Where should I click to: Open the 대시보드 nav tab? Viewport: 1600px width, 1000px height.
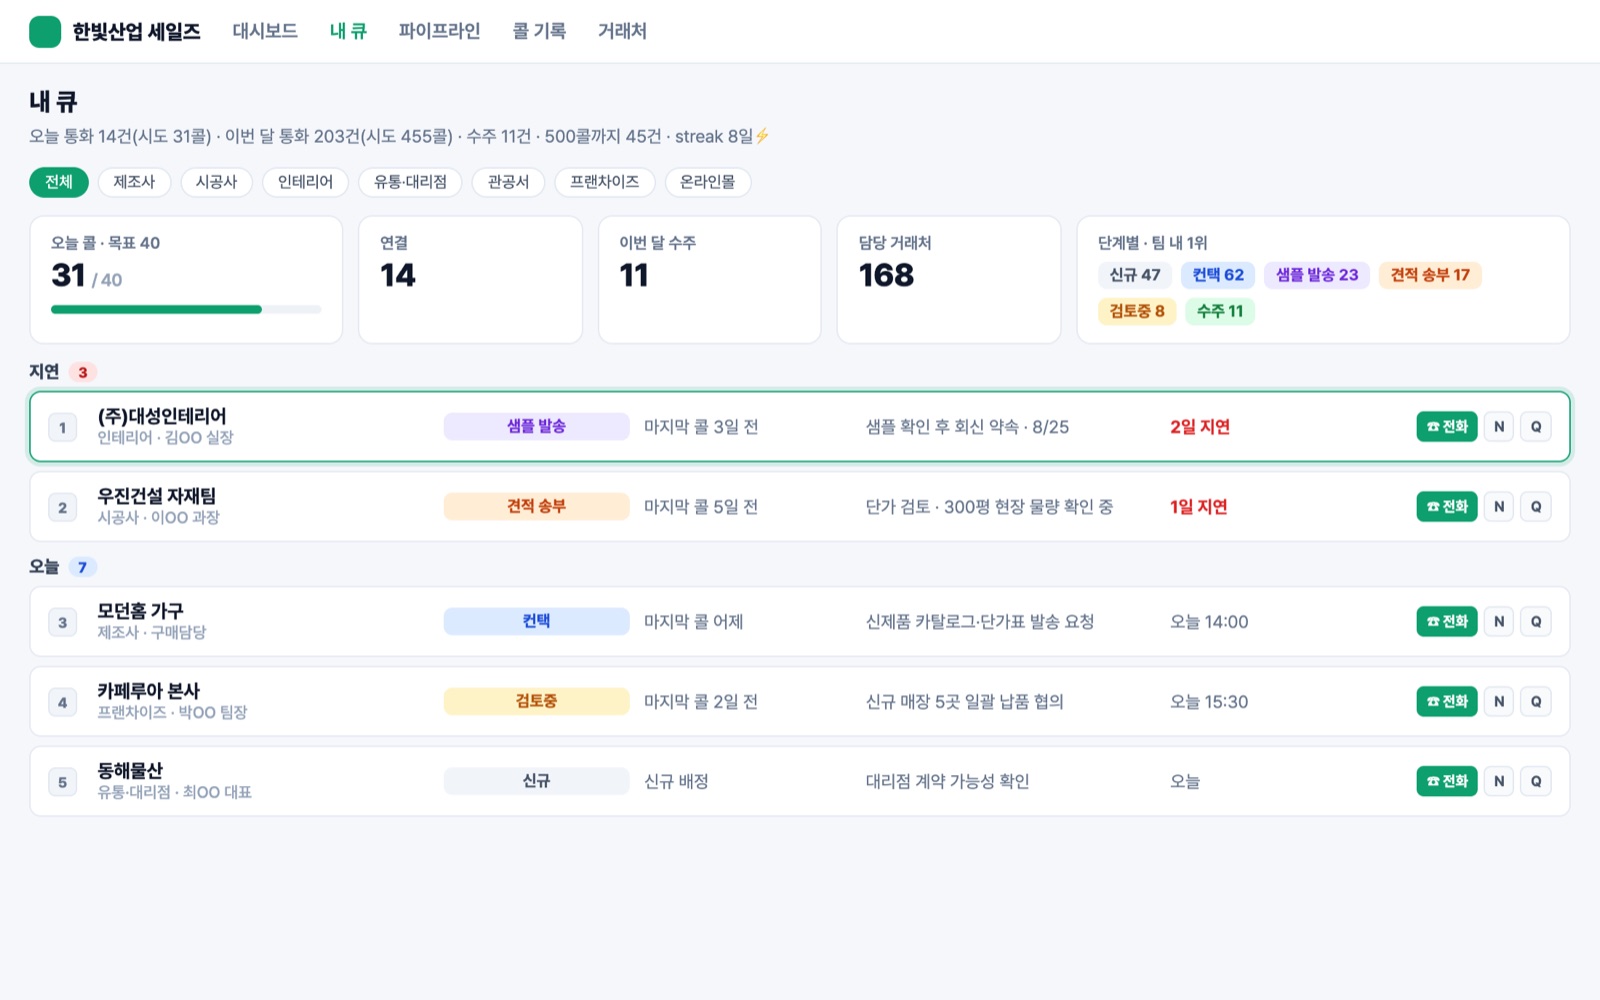[265, 31]
